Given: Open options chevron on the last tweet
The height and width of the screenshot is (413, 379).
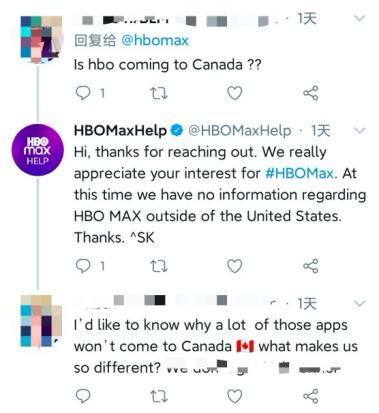Looking at the screenshot, I should [359, 303].
